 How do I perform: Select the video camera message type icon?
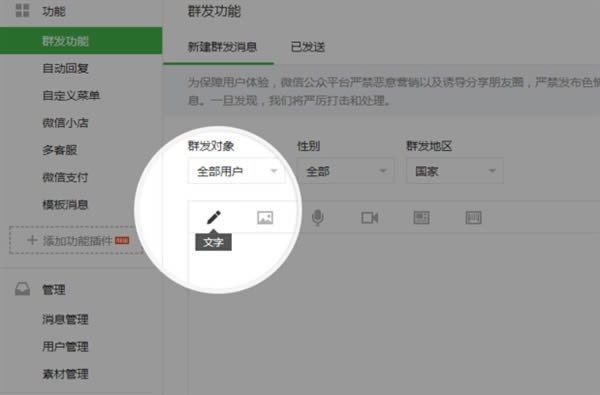370,218
